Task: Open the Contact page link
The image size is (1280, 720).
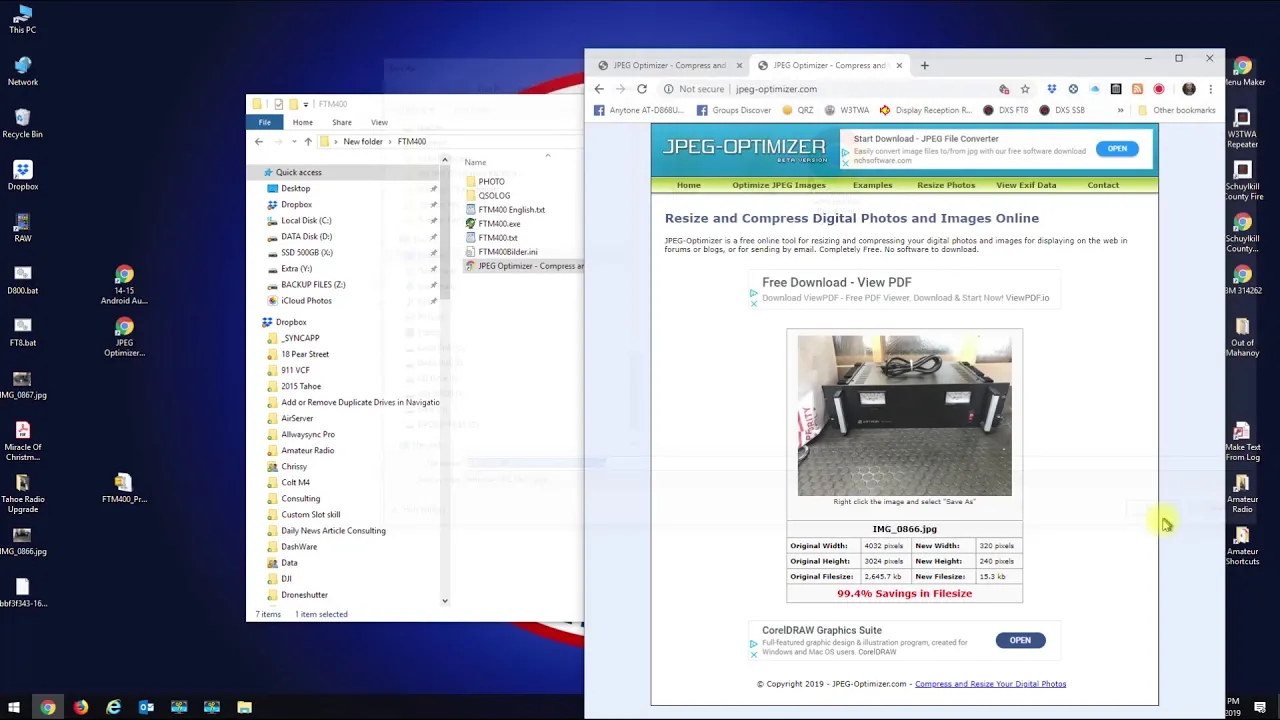Action: 1103,185
